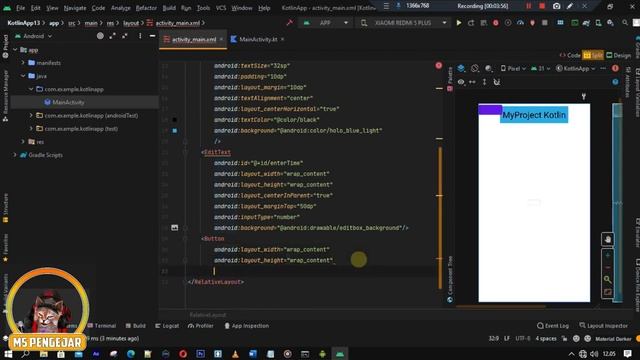Click the volume icon in the system tray
This screenshot has height=360, width=640.
coord(594,354)
